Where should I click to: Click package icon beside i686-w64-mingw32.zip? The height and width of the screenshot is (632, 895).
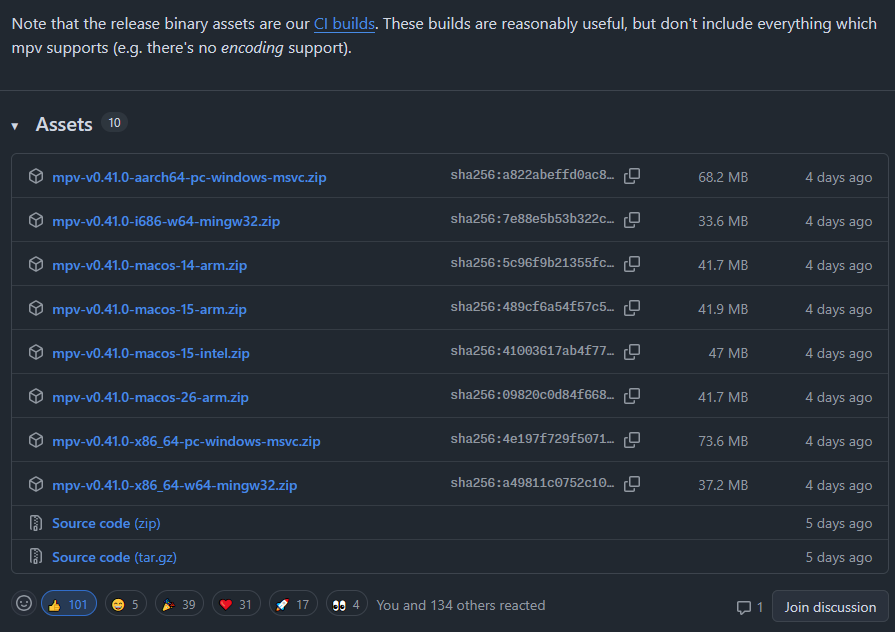36,220
